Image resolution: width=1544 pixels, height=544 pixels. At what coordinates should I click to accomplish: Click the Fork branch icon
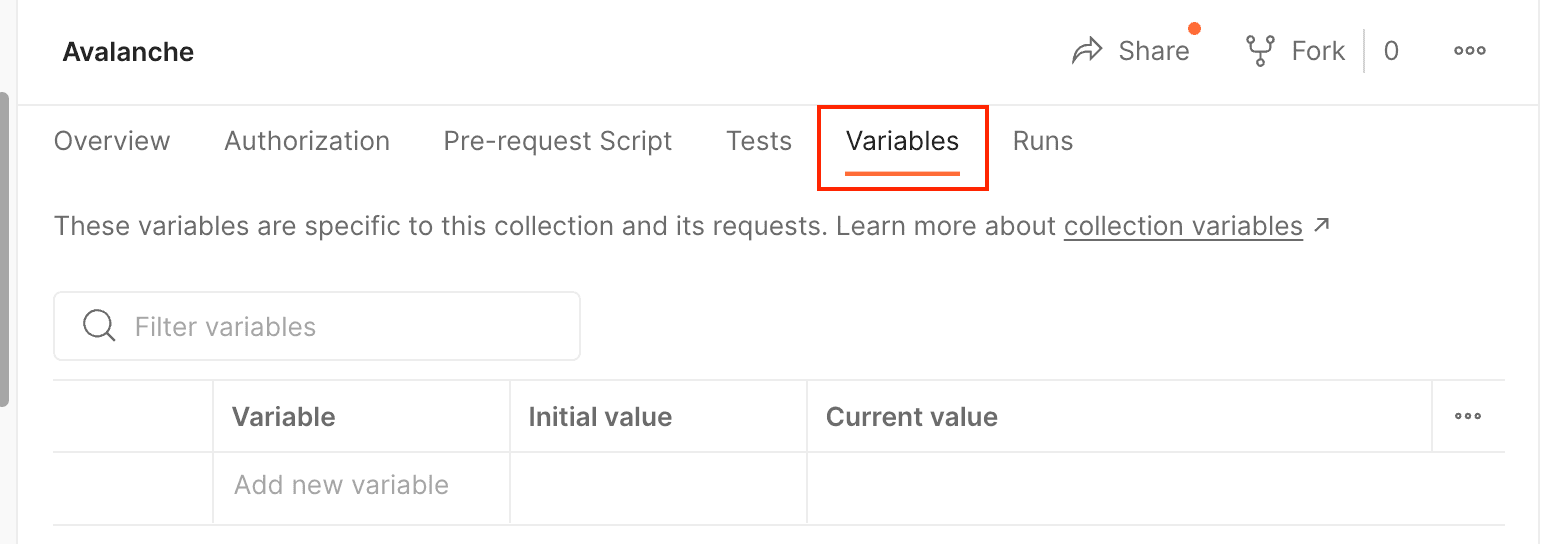pos(1260,51)
